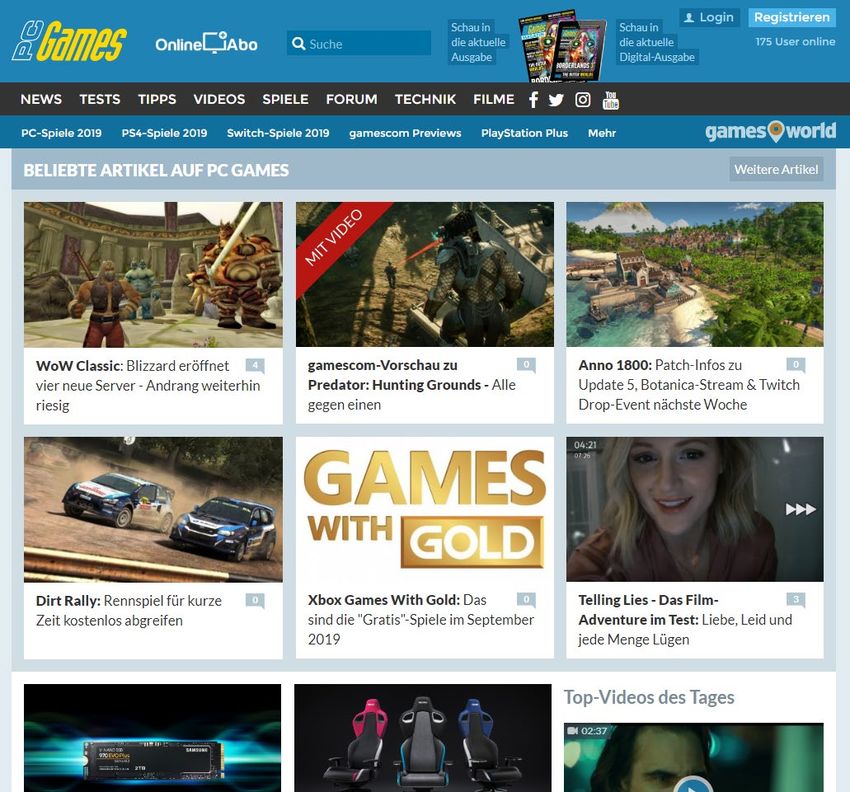Open the PC Games logo homepage

(x=69, y=41)
